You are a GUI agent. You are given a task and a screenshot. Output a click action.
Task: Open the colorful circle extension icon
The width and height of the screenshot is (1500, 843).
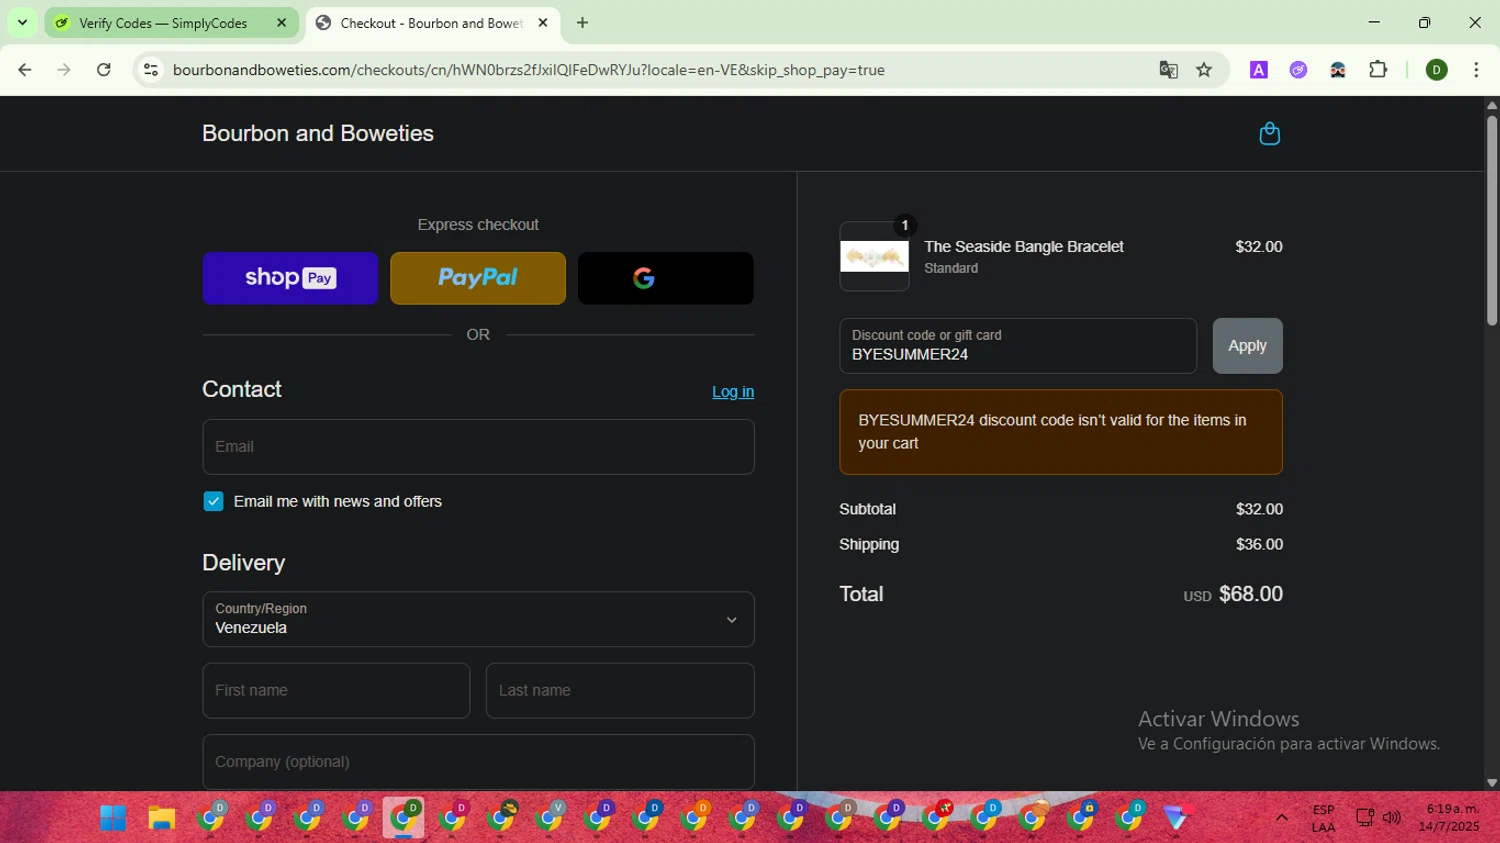1298,70
